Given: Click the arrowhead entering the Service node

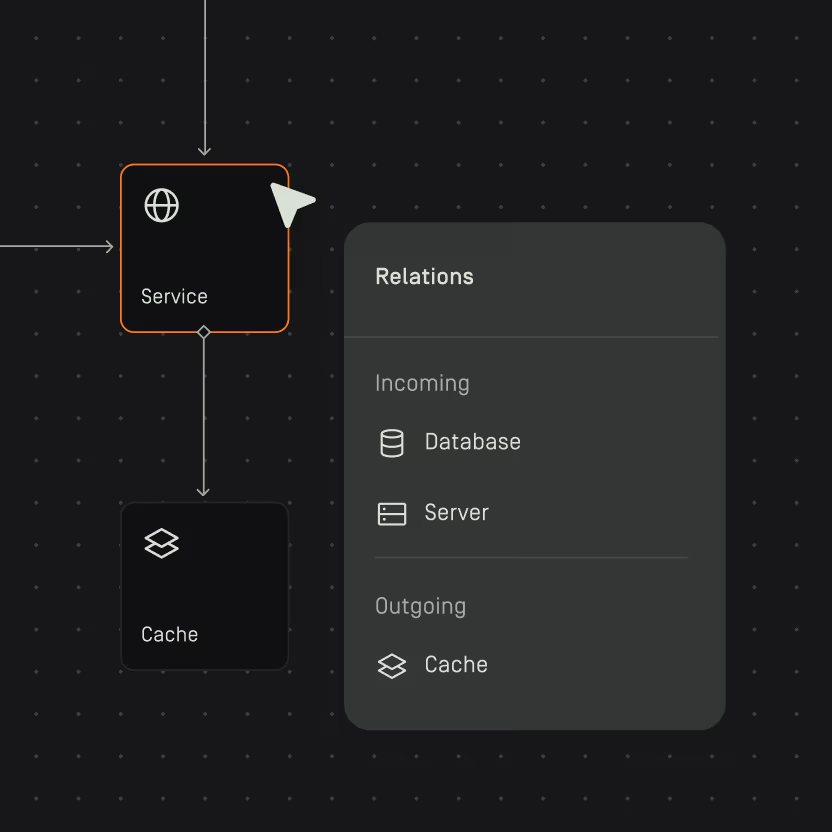Looking at the screenshot, I should click(204, 152).
